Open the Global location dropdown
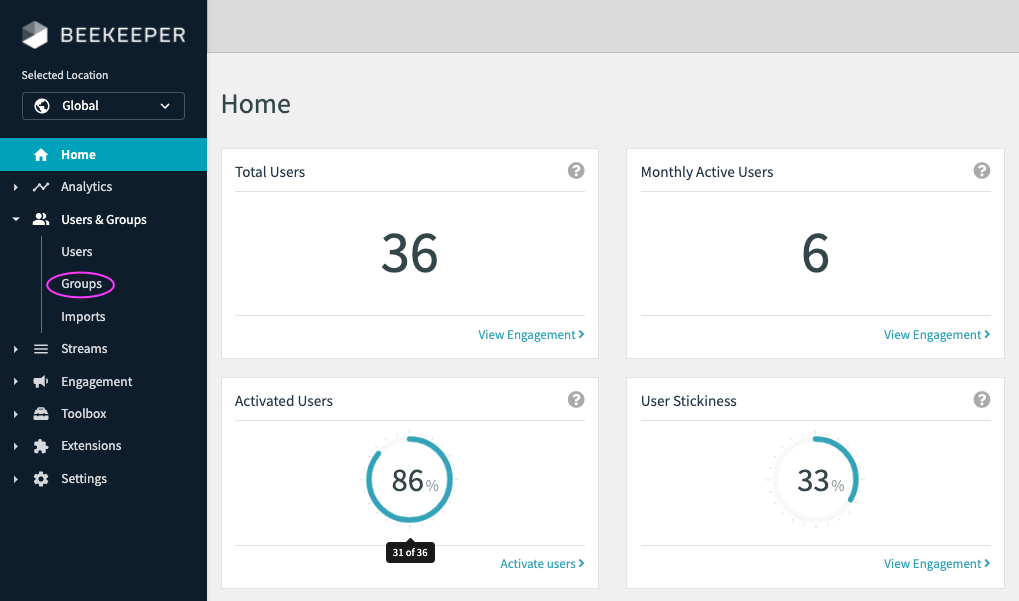This screenshot has height=601, width=1019. pyautogui.click(x=103, y=106)
